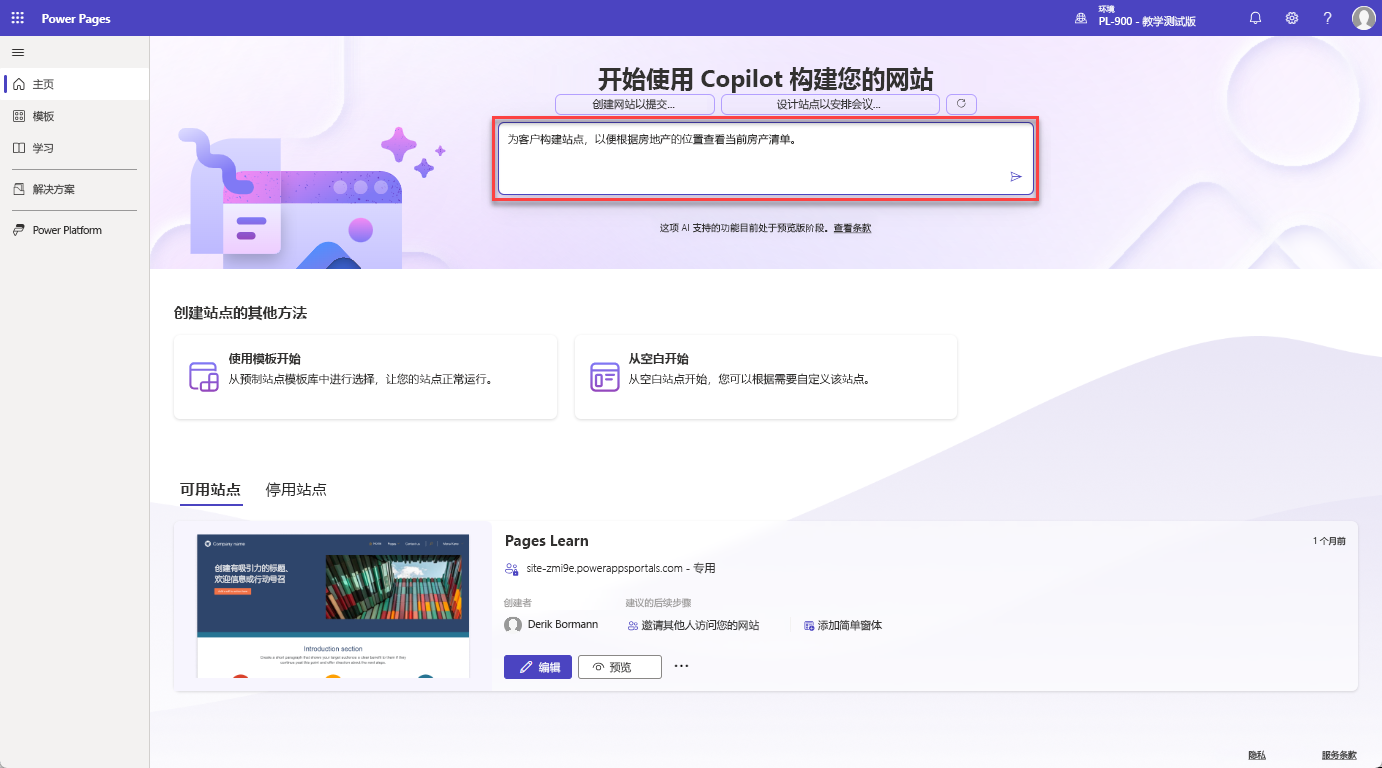Click the solutions icon next to 解决方案
Image resolution: width=1382 pixels, height=768 pixels.
19,189
